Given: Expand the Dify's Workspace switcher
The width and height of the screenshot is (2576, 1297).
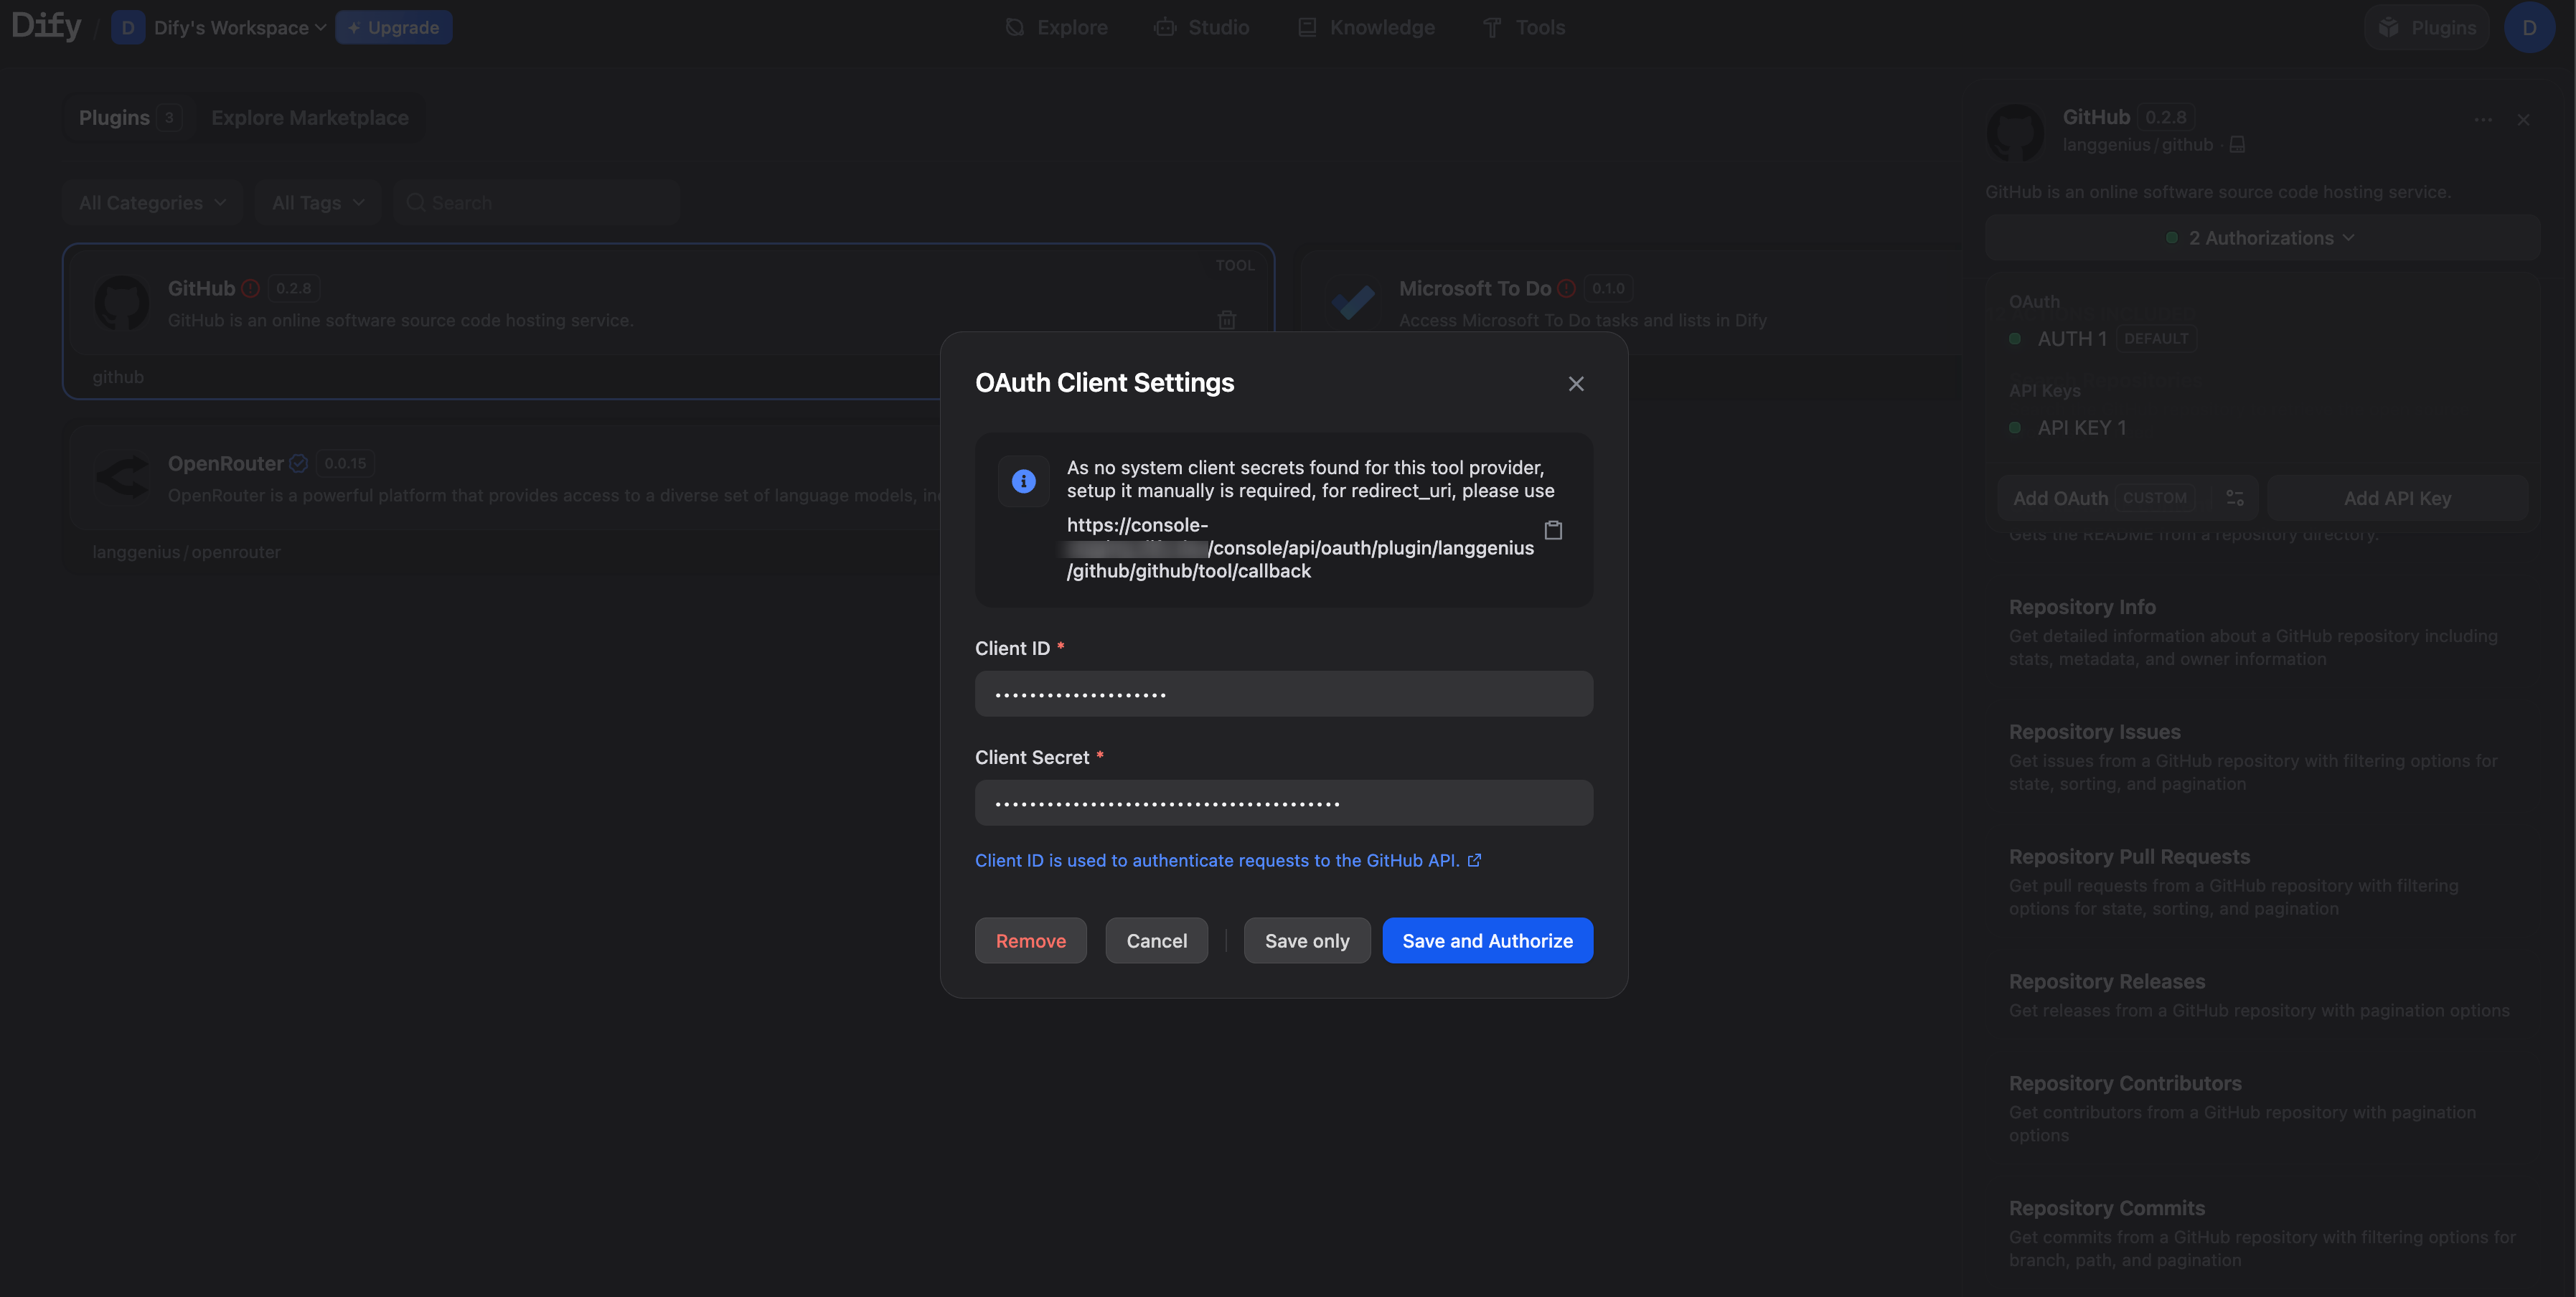Looking at the screenshot, I should point(239,28).
